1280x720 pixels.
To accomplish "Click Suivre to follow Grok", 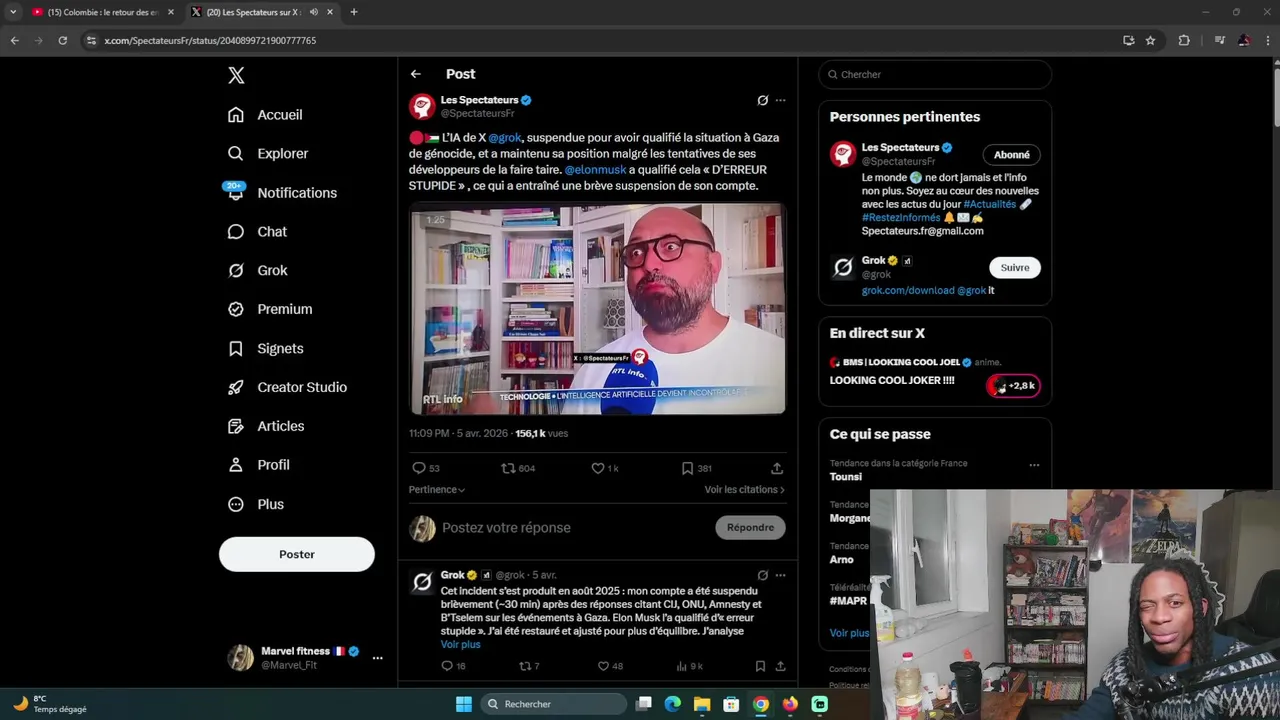I will coord(1015,268).
